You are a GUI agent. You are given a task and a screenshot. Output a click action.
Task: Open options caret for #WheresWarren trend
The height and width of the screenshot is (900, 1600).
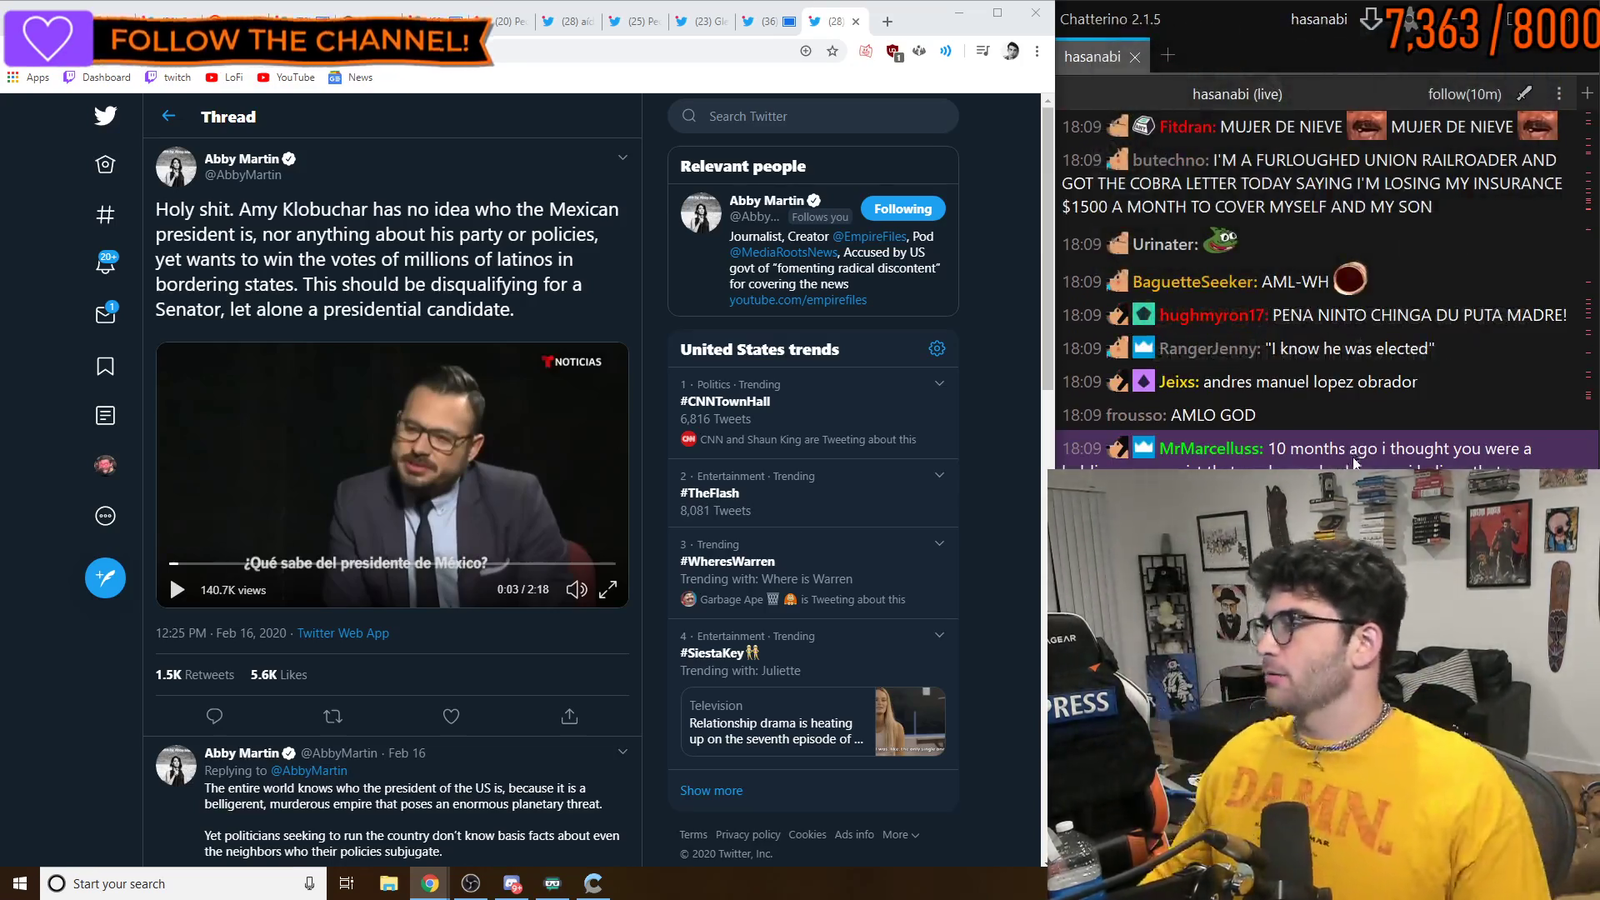point(939,543)
